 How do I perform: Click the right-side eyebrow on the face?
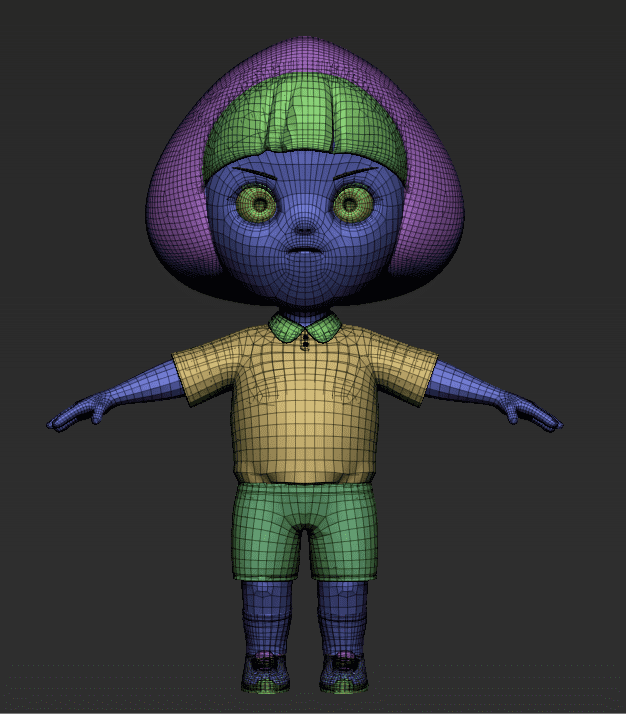tap(356, 173)
